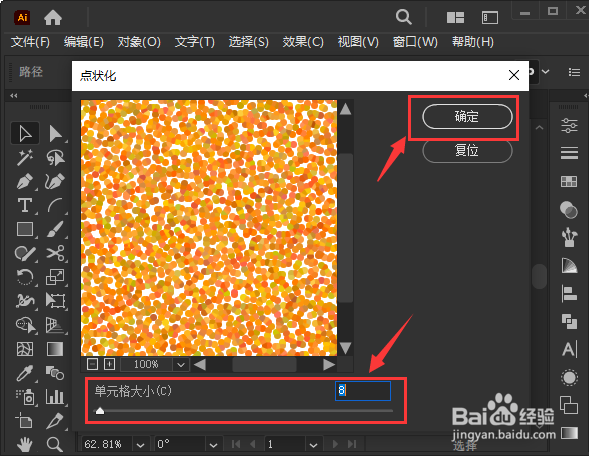Open the 帮助(H) menu
589x456 pixels.
click(473, 42)
